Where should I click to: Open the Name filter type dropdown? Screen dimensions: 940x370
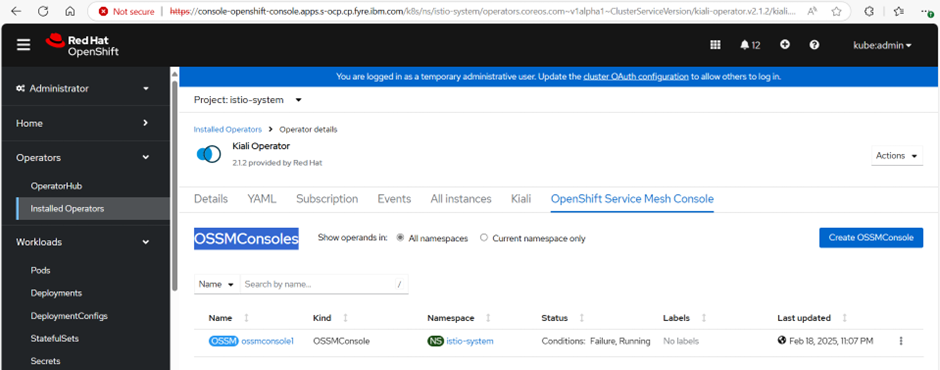tap(216, 284)
